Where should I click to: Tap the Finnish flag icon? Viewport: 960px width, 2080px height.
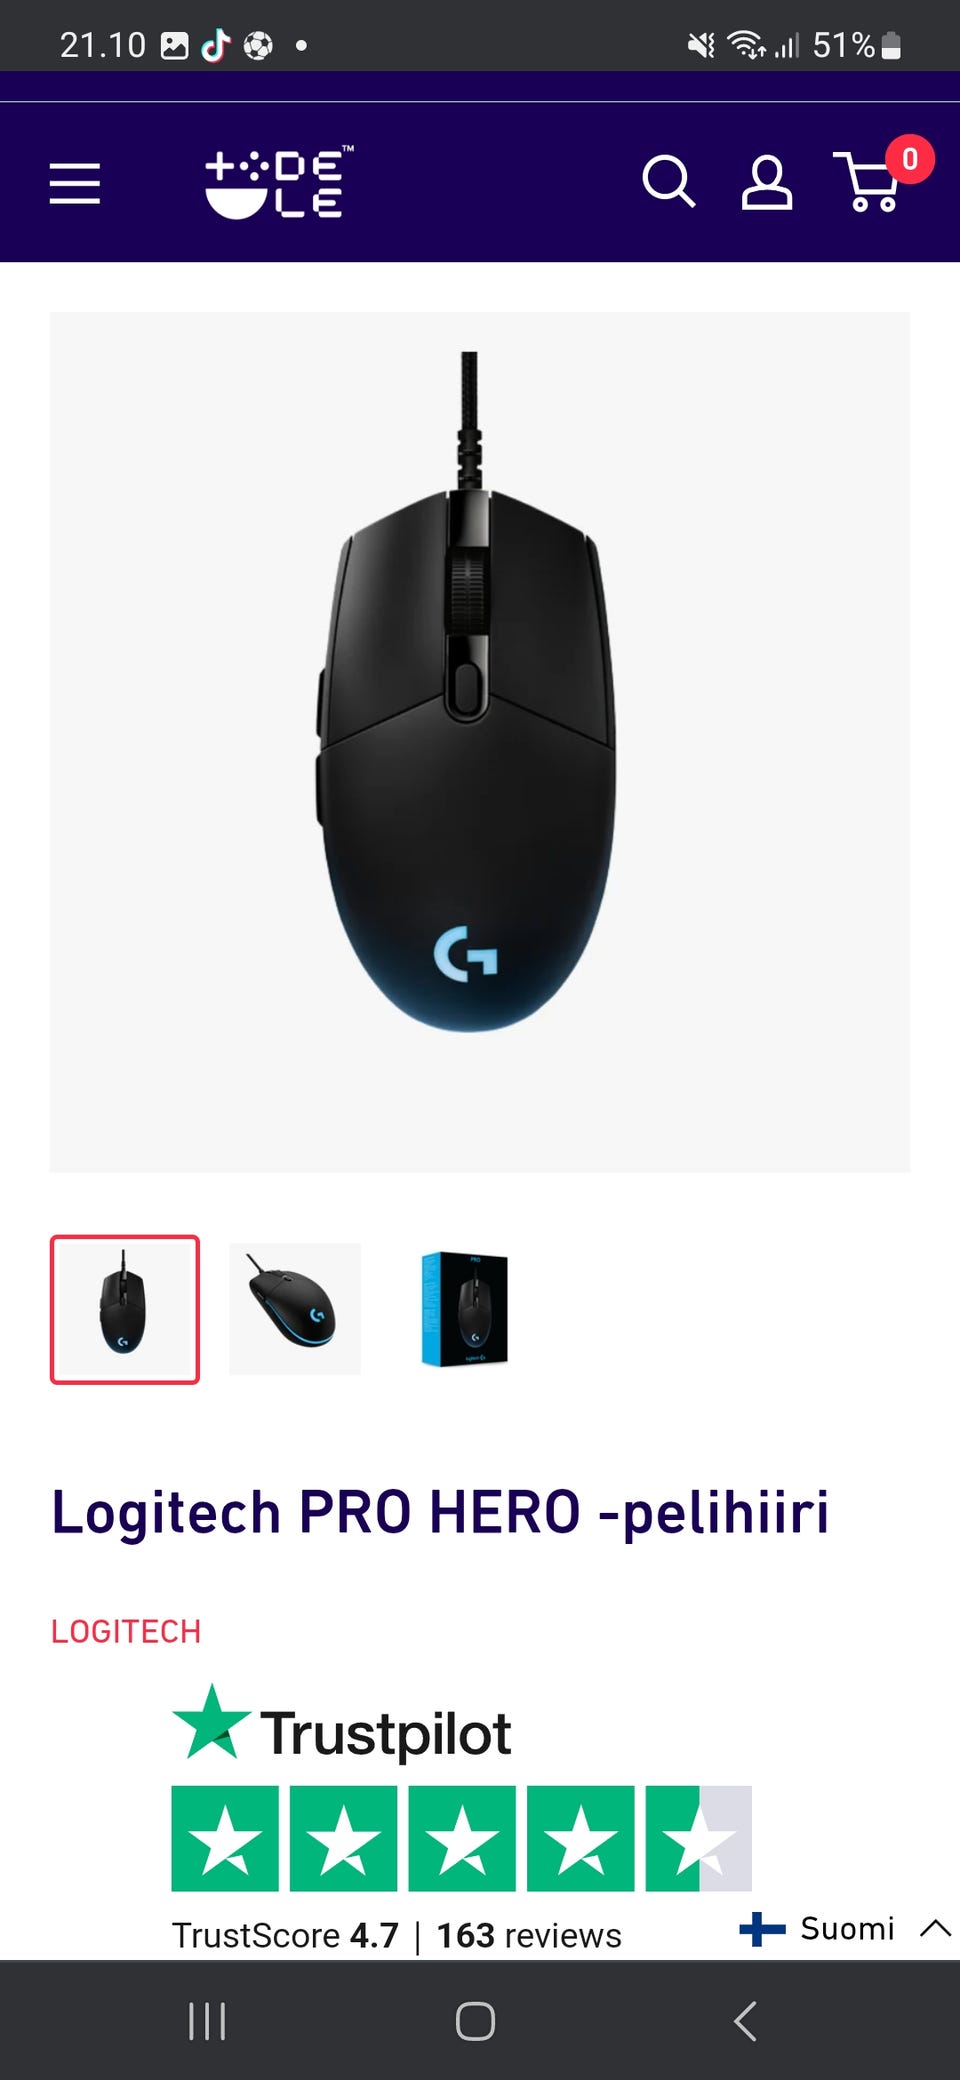(x=762, y=1928)
